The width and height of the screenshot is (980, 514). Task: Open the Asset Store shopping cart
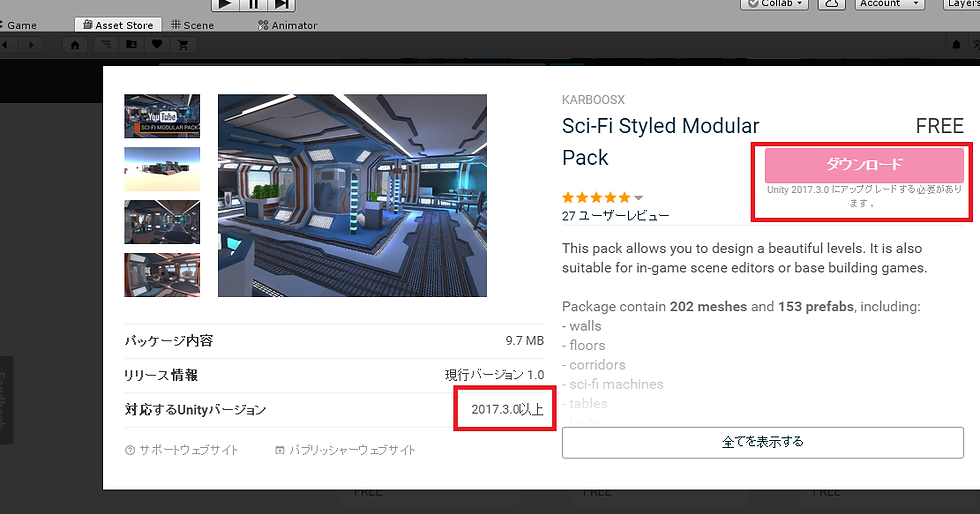pos(183,44)
